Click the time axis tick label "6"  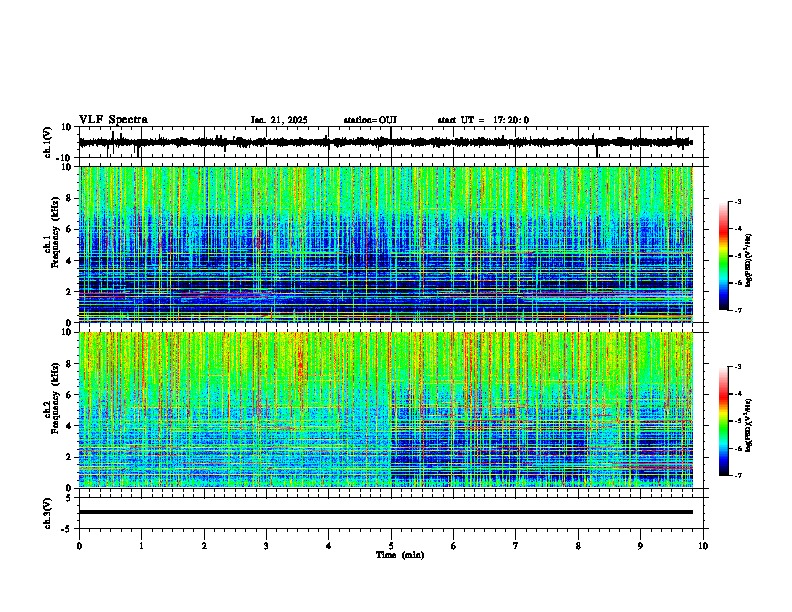[x=454, y=546]
